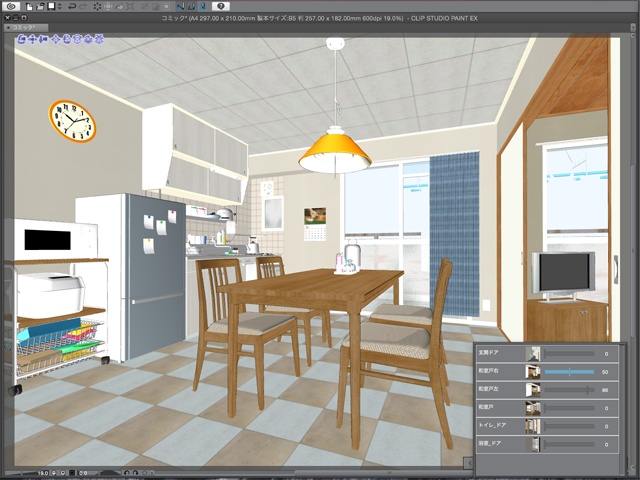640x480 pixels.
Task: Undo the last action
Action: click(x=72, y=6)
